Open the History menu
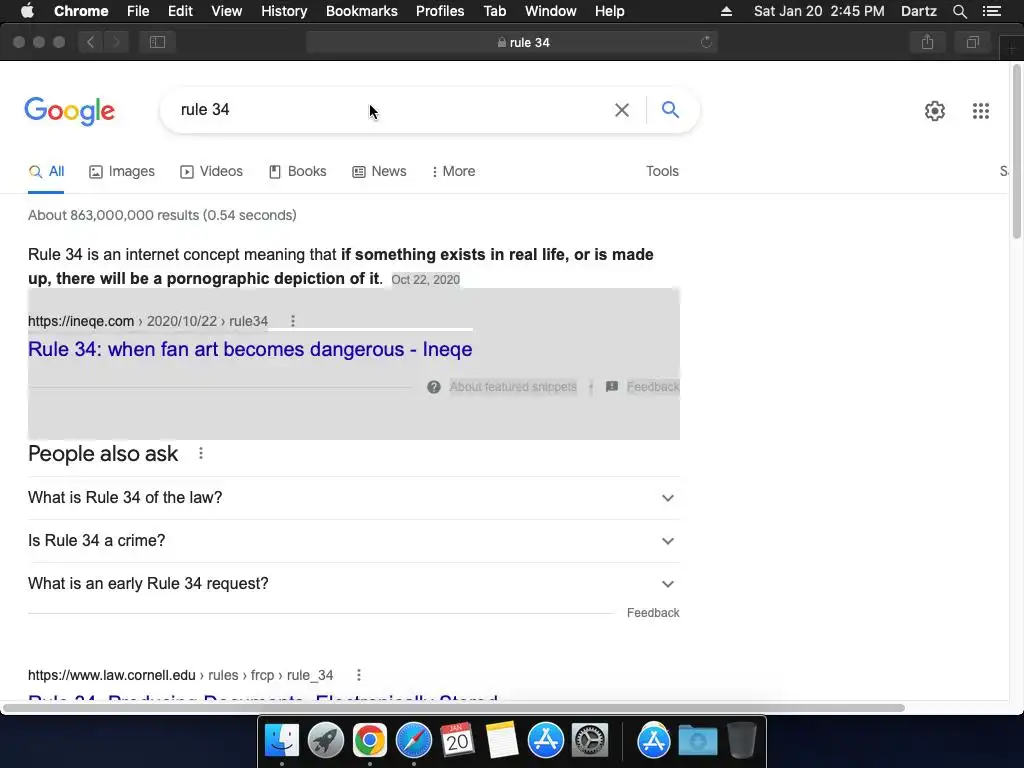This screenshot has width=1024, height=768. click(x=284, y=11)
